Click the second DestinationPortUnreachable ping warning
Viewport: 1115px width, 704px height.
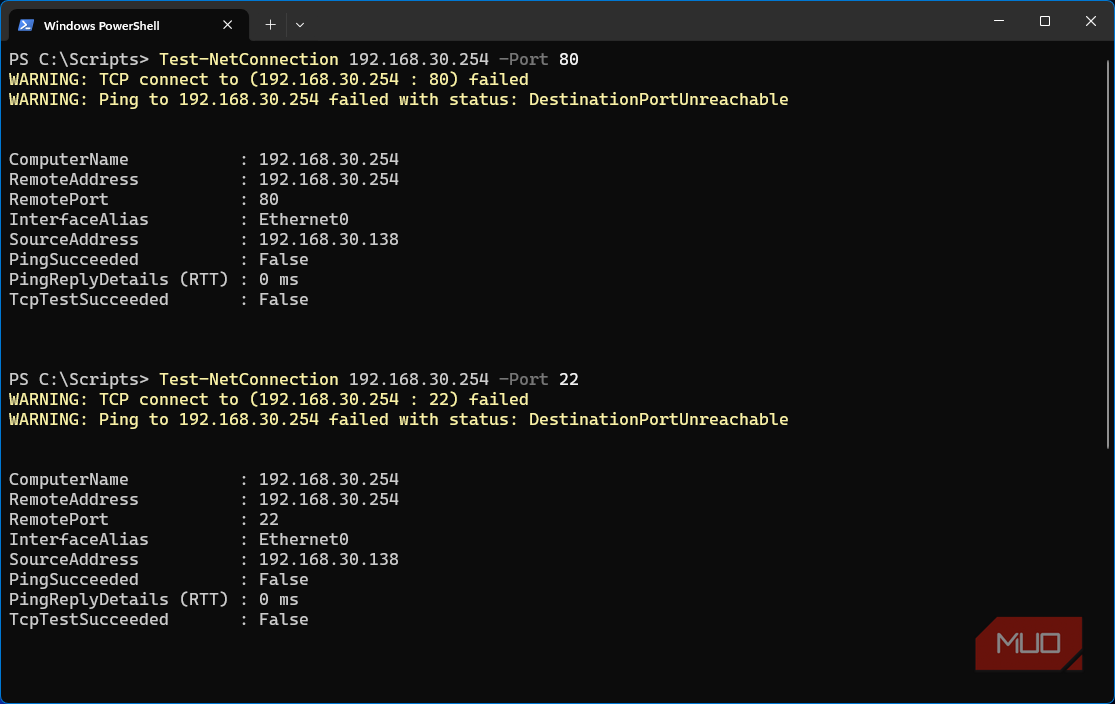398,419
